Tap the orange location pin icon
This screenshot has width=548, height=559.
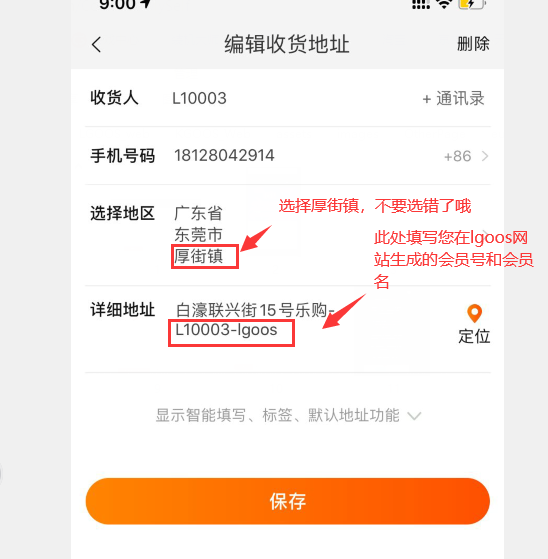tap(474, 314)
